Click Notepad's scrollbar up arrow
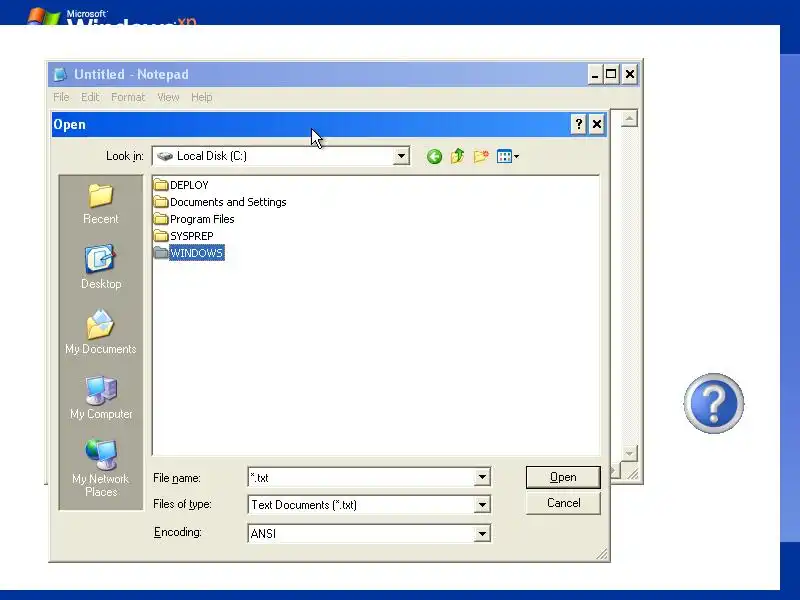This screenshot has height=600, width=800. click(629, 118)
